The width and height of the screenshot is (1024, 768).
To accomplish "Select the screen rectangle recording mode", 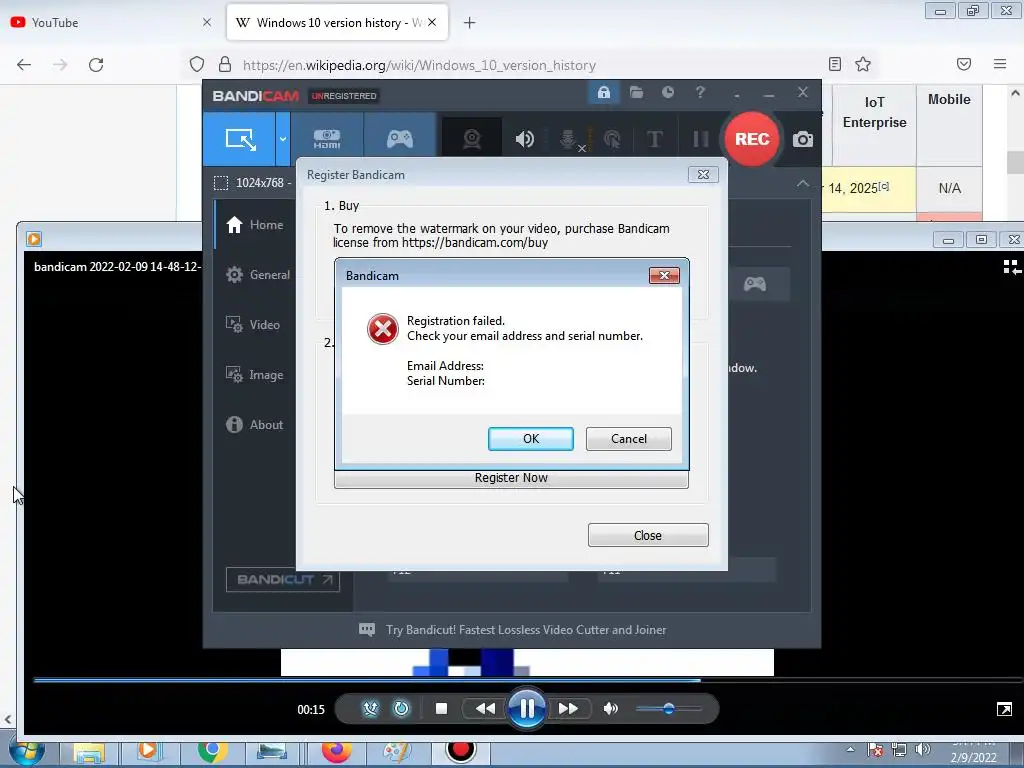I will coord(240,138).
